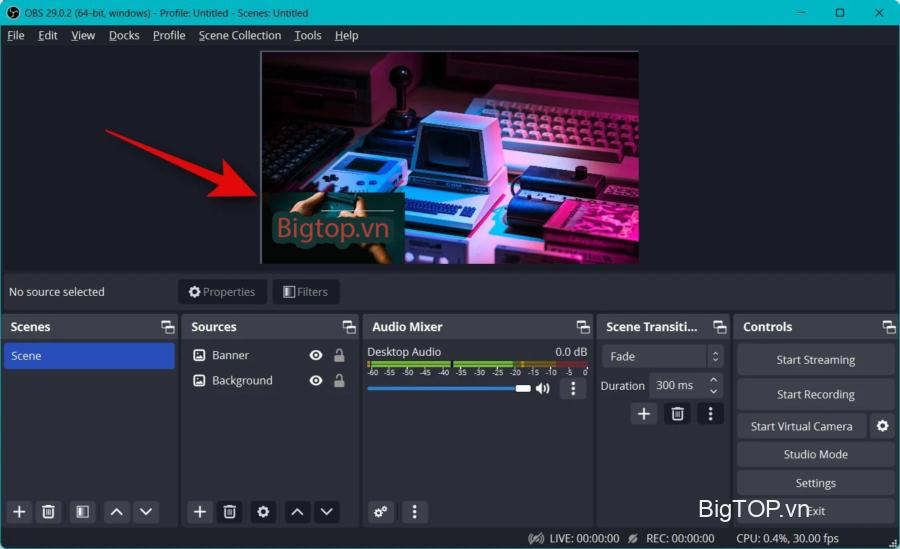The image size is (900, 549).
Task: Click Start Recording
Action: click(x=816, y=394)
